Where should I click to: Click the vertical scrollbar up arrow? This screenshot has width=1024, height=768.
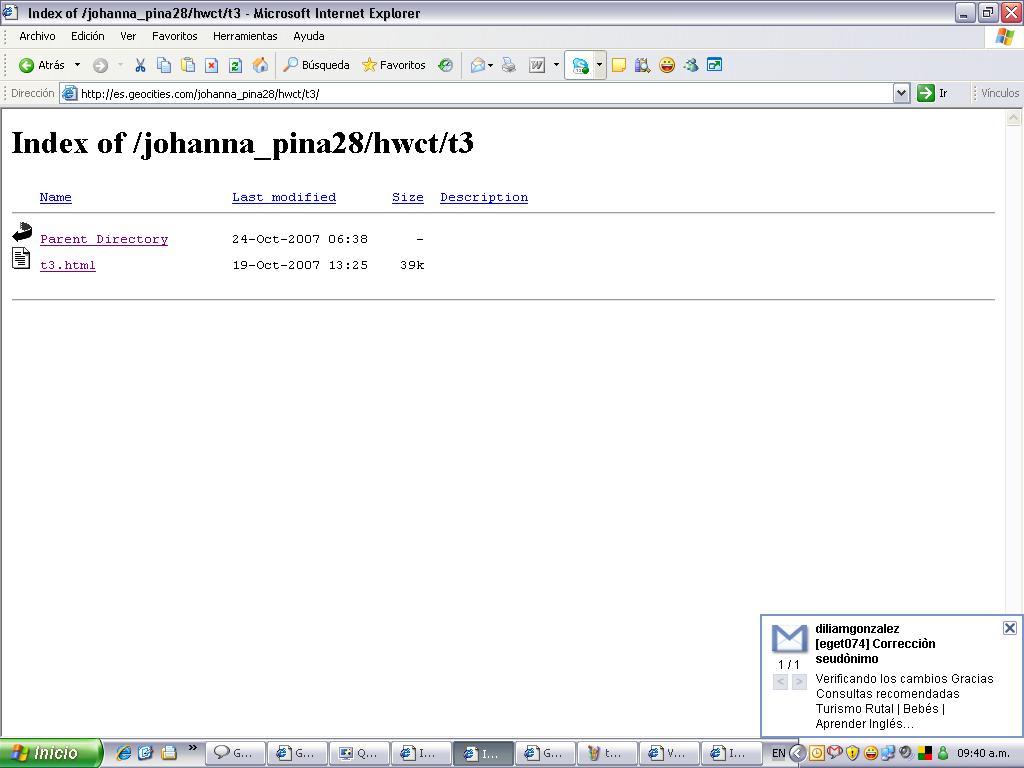pyautogui.click(x=1014, y=118)
